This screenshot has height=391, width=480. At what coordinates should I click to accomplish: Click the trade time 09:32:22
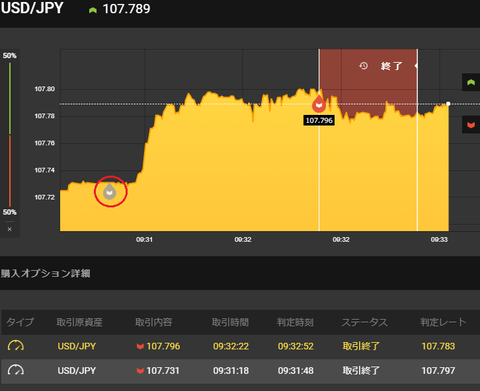tap(231, 346)
